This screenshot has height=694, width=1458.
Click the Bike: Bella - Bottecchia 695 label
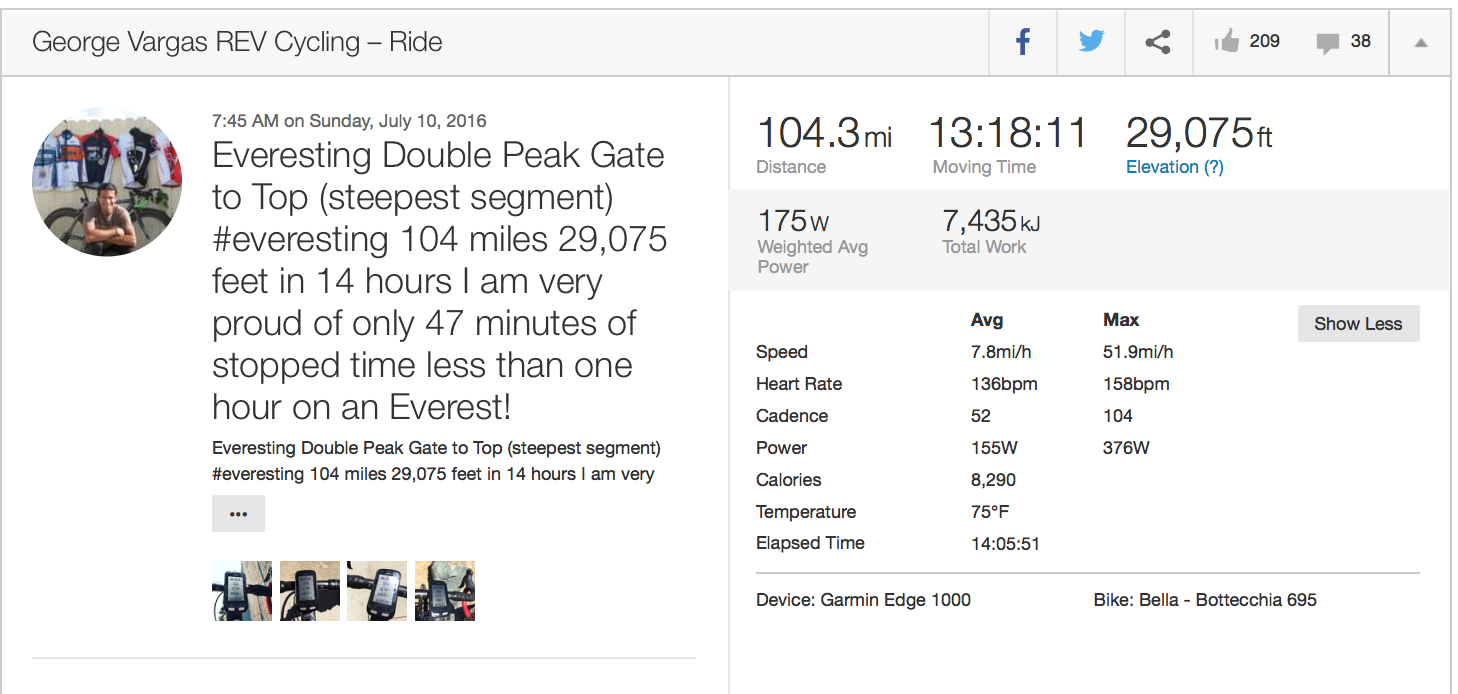tap(1205, 600)
